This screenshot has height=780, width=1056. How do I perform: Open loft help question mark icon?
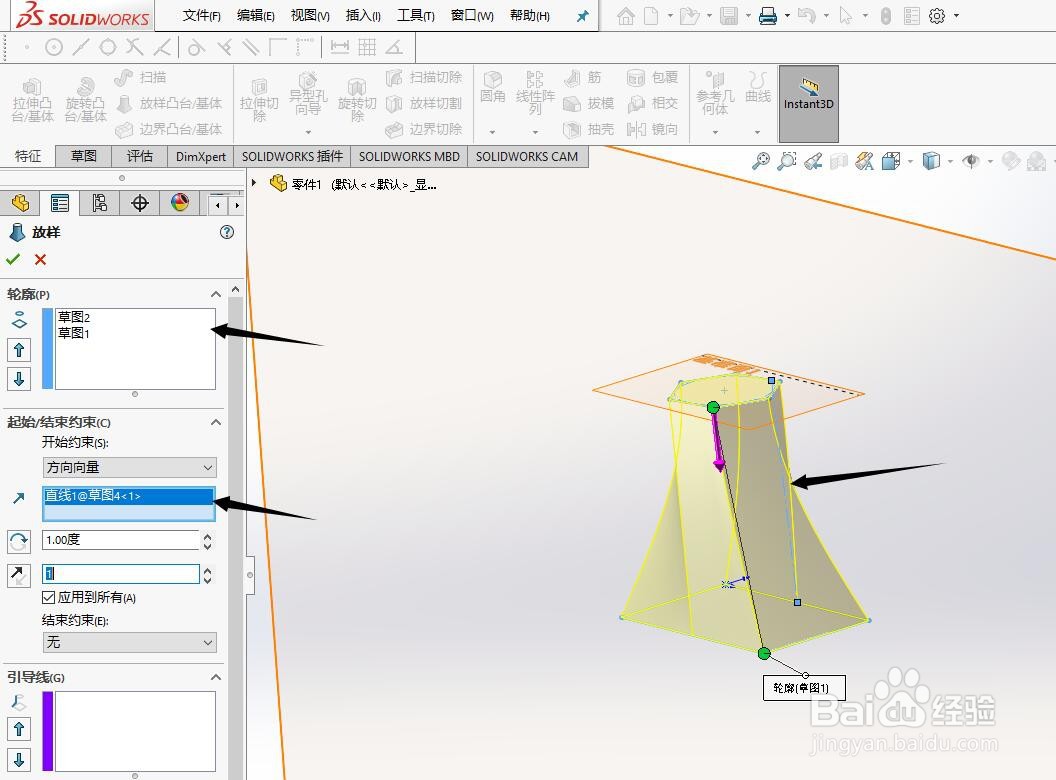click(227, 232)
